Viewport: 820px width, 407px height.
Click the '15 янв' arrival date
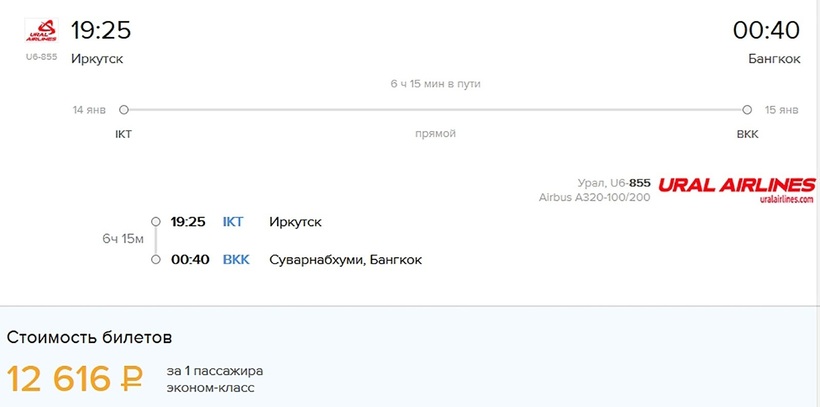pos(782,110)
